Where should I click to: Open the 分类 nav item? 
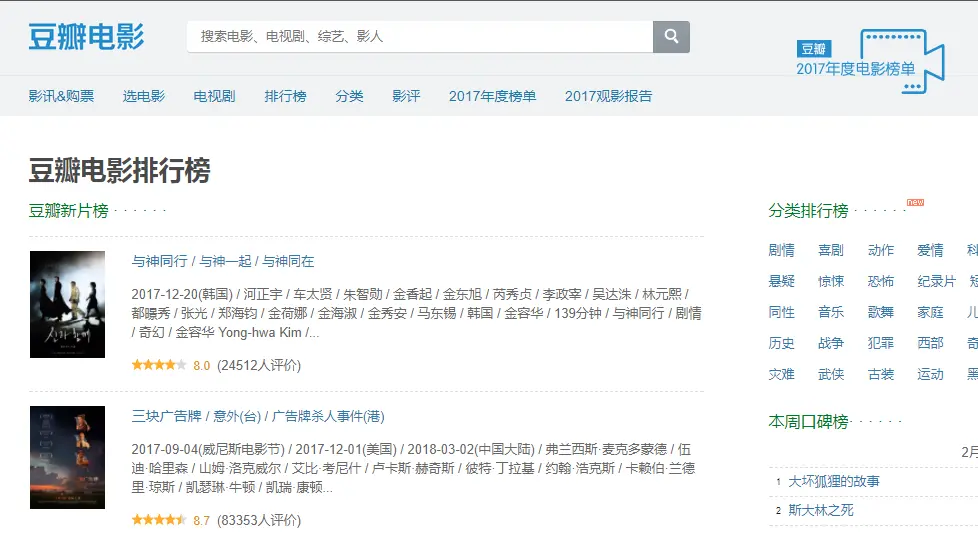(x=349, y=96)
